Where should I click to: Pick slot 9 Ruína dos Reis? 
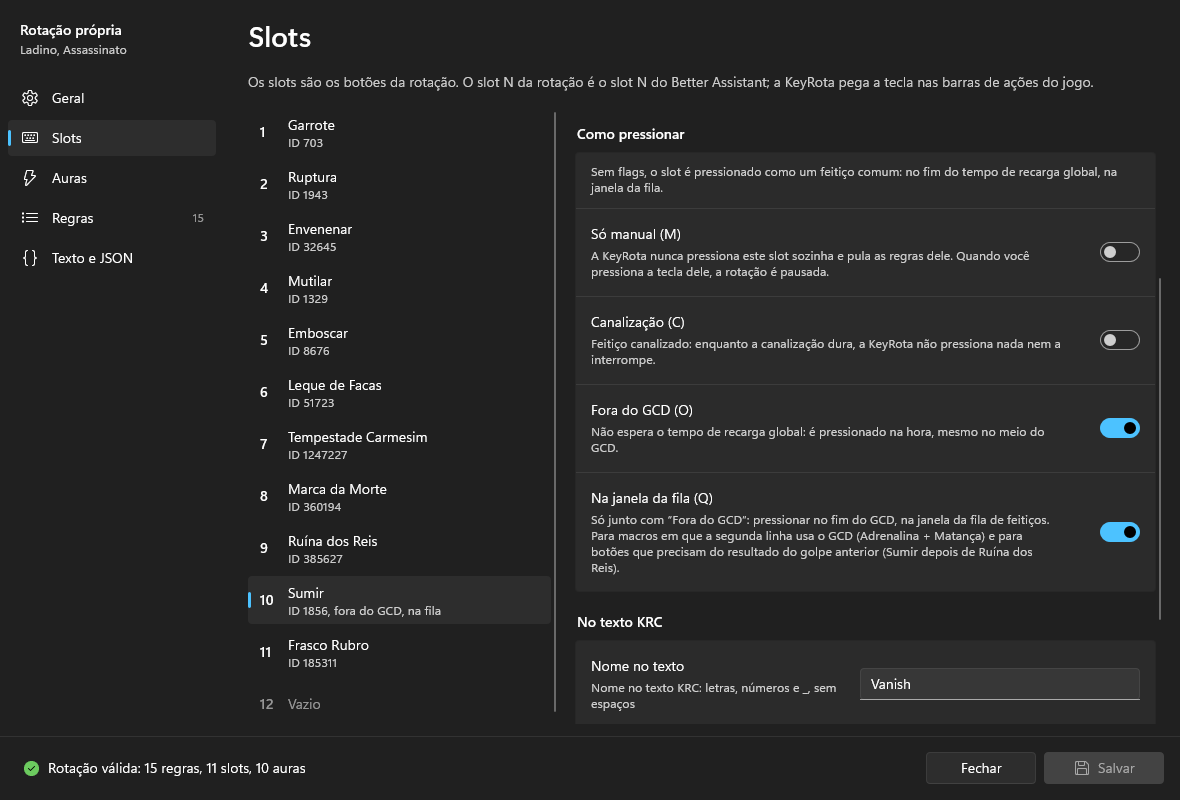(x=399, y=549)
